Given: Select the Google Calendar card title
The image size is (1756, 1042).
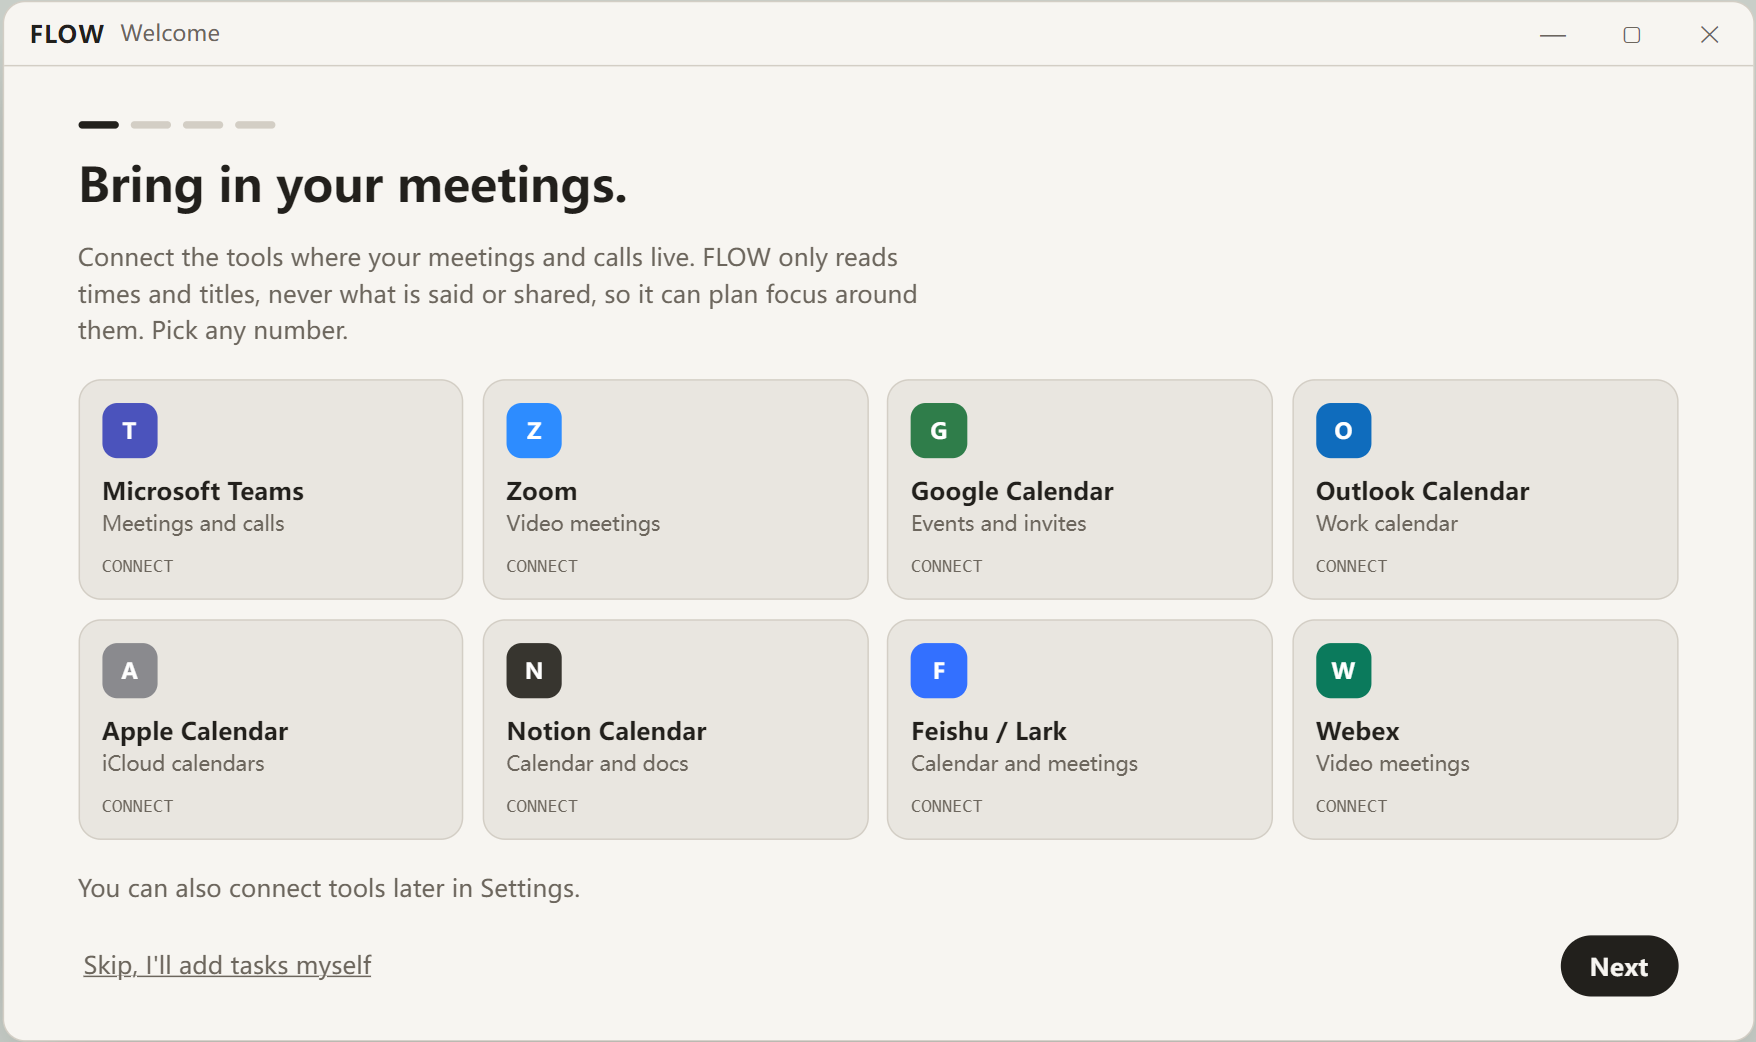Looking at the screenshot, I should (1012, 491).
